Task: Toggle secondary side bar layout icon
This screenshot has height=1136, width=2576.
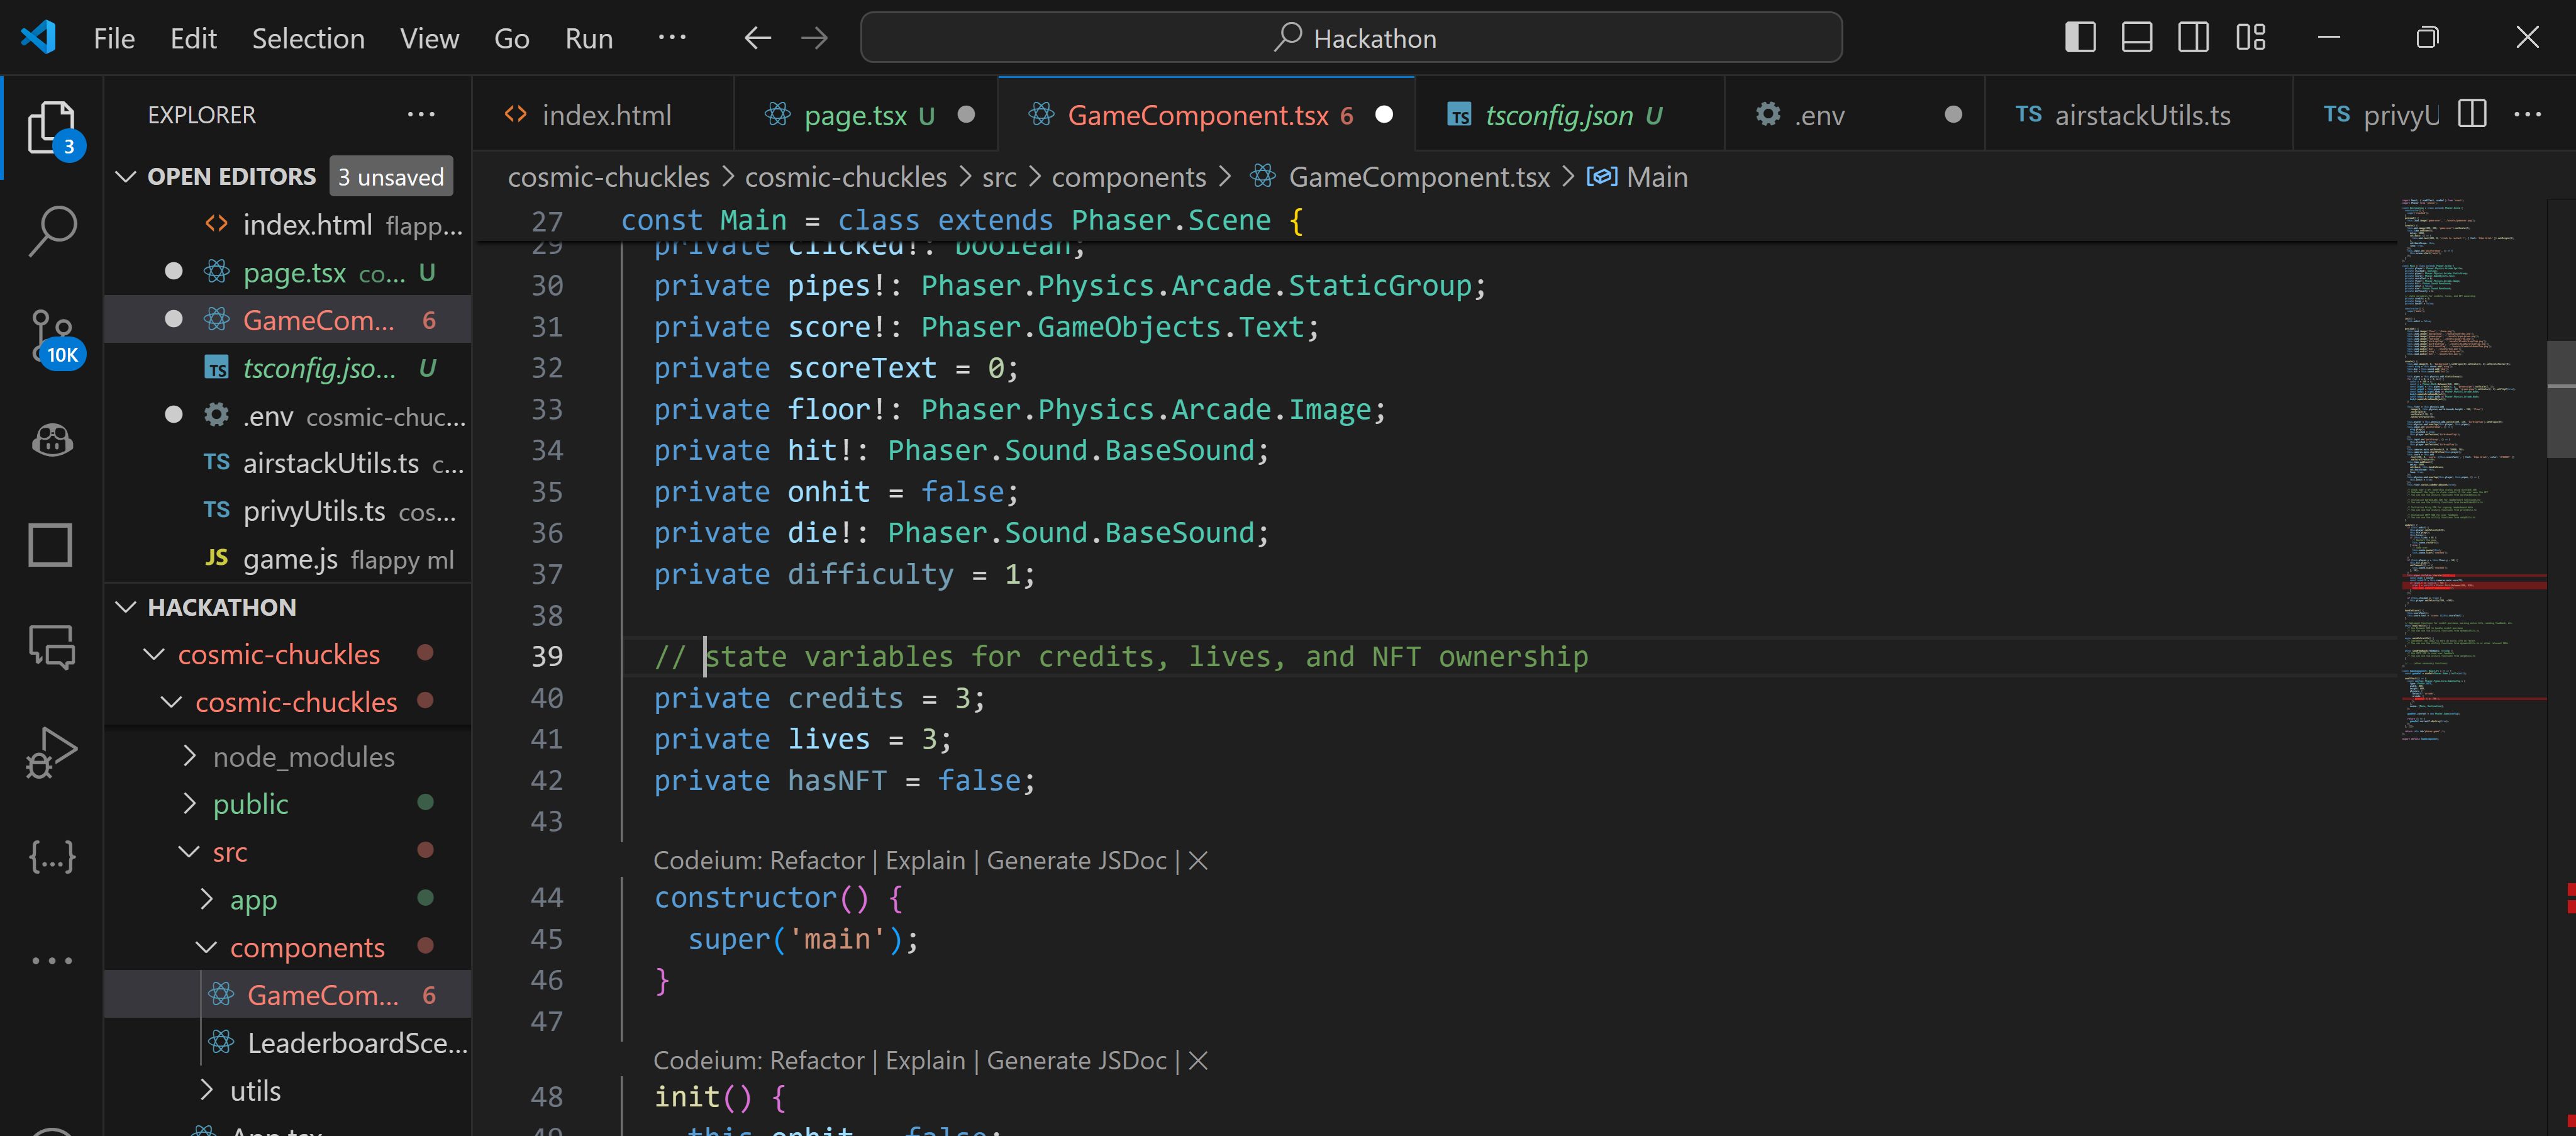Action: pos(2194,38)
